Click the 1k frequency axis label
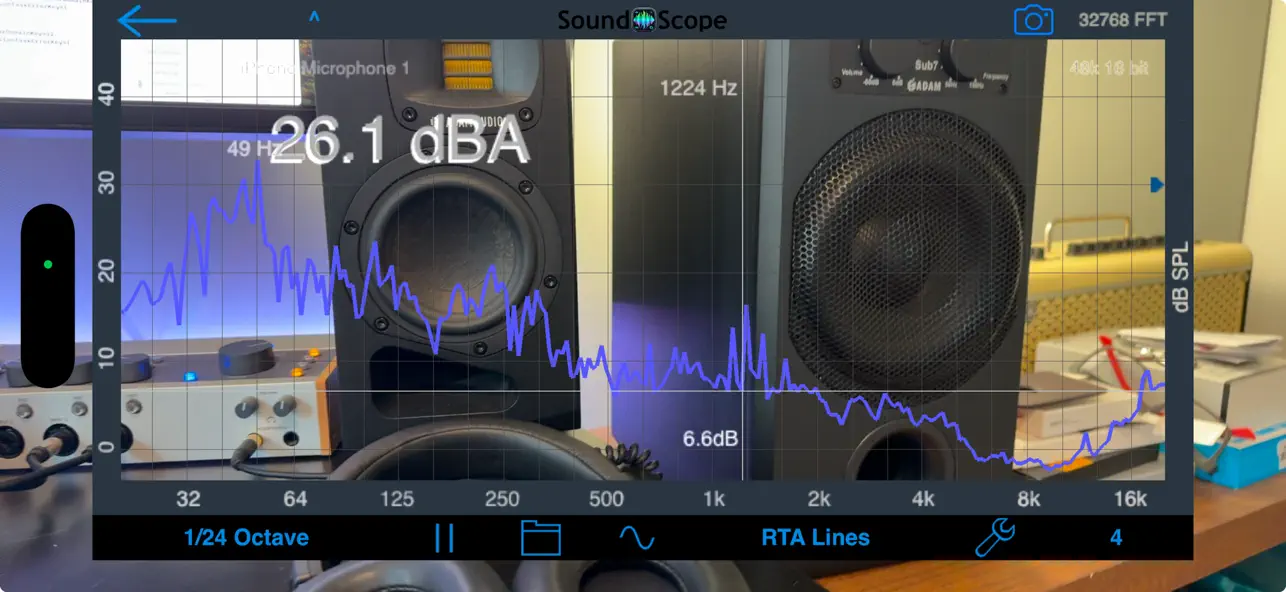This screenshot has height=592, width=1286. tap(713, 499)
